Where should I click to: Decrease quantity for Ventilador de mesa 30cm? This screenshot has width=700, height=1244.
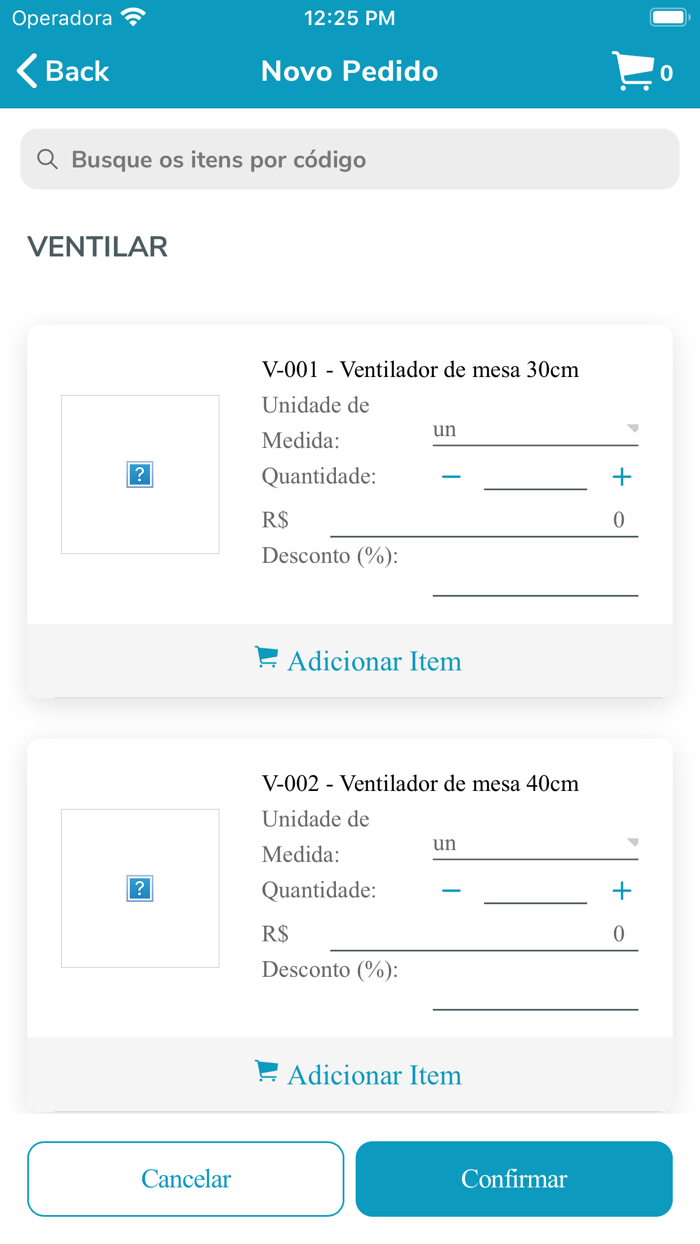coord(451,477)
